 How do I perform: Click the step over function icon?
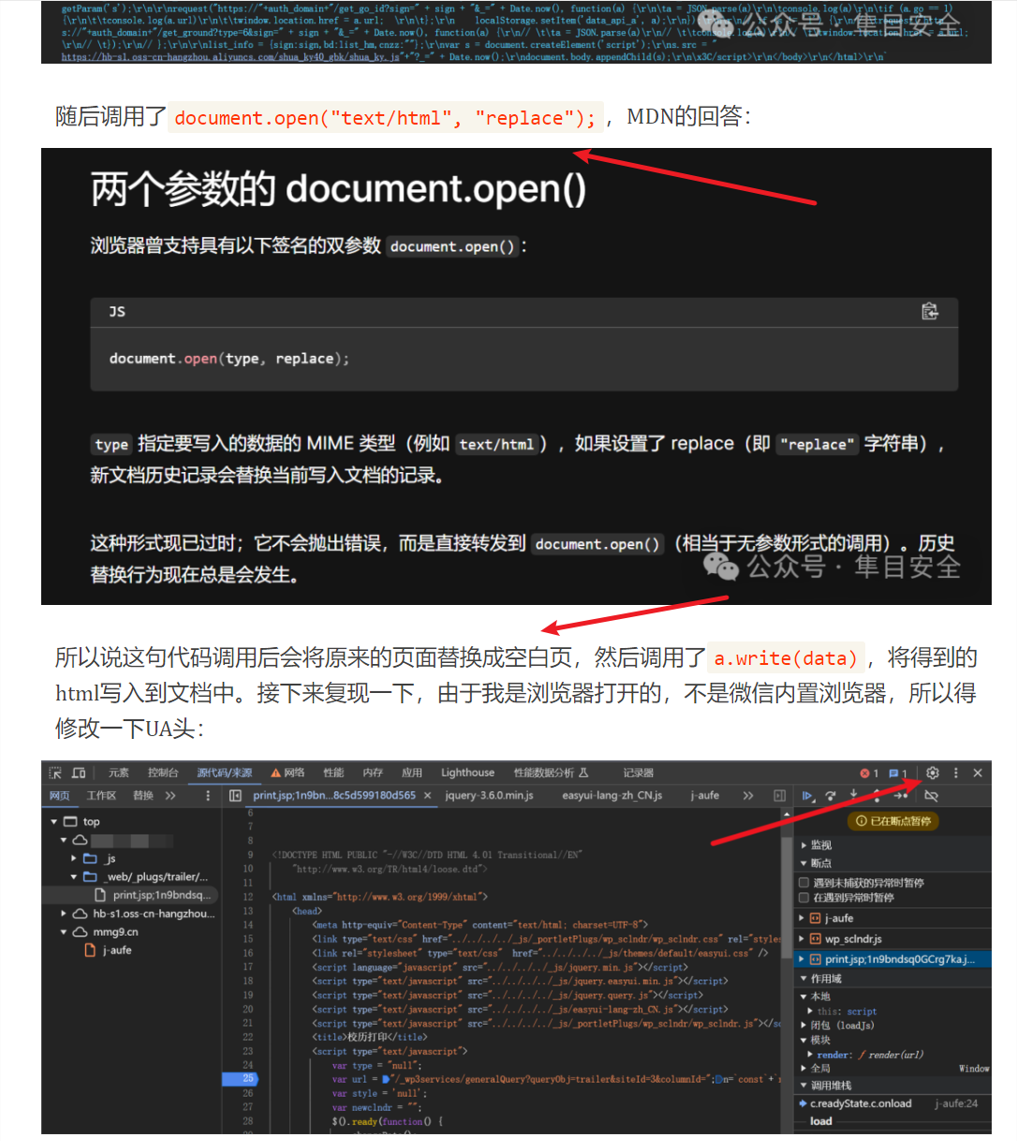tap(830, 796)
